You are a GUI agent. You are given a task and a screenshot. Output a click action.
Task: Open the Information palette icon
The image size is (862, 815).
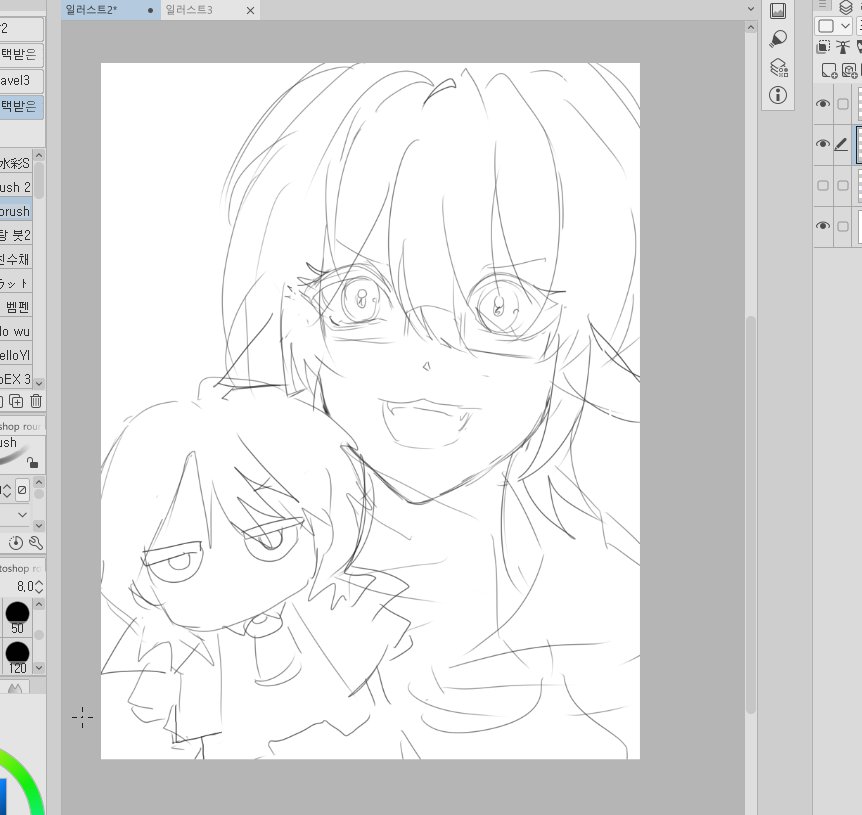coord(777,95)
